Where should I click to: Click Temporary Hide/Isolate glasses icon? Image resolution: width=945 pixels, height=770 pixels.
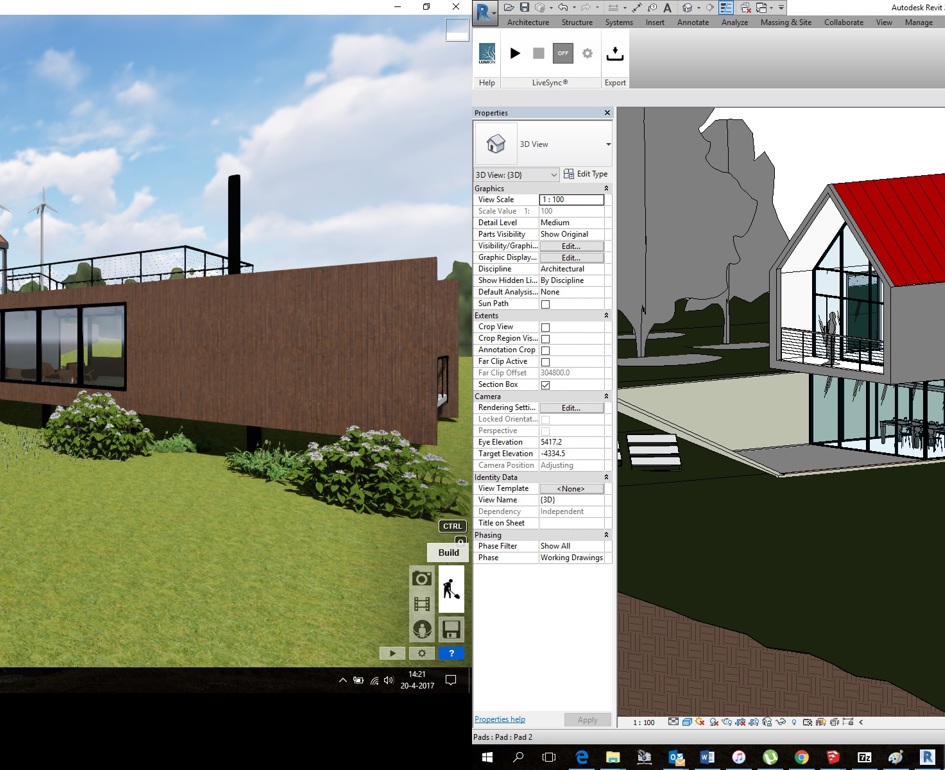pos(780,722)
